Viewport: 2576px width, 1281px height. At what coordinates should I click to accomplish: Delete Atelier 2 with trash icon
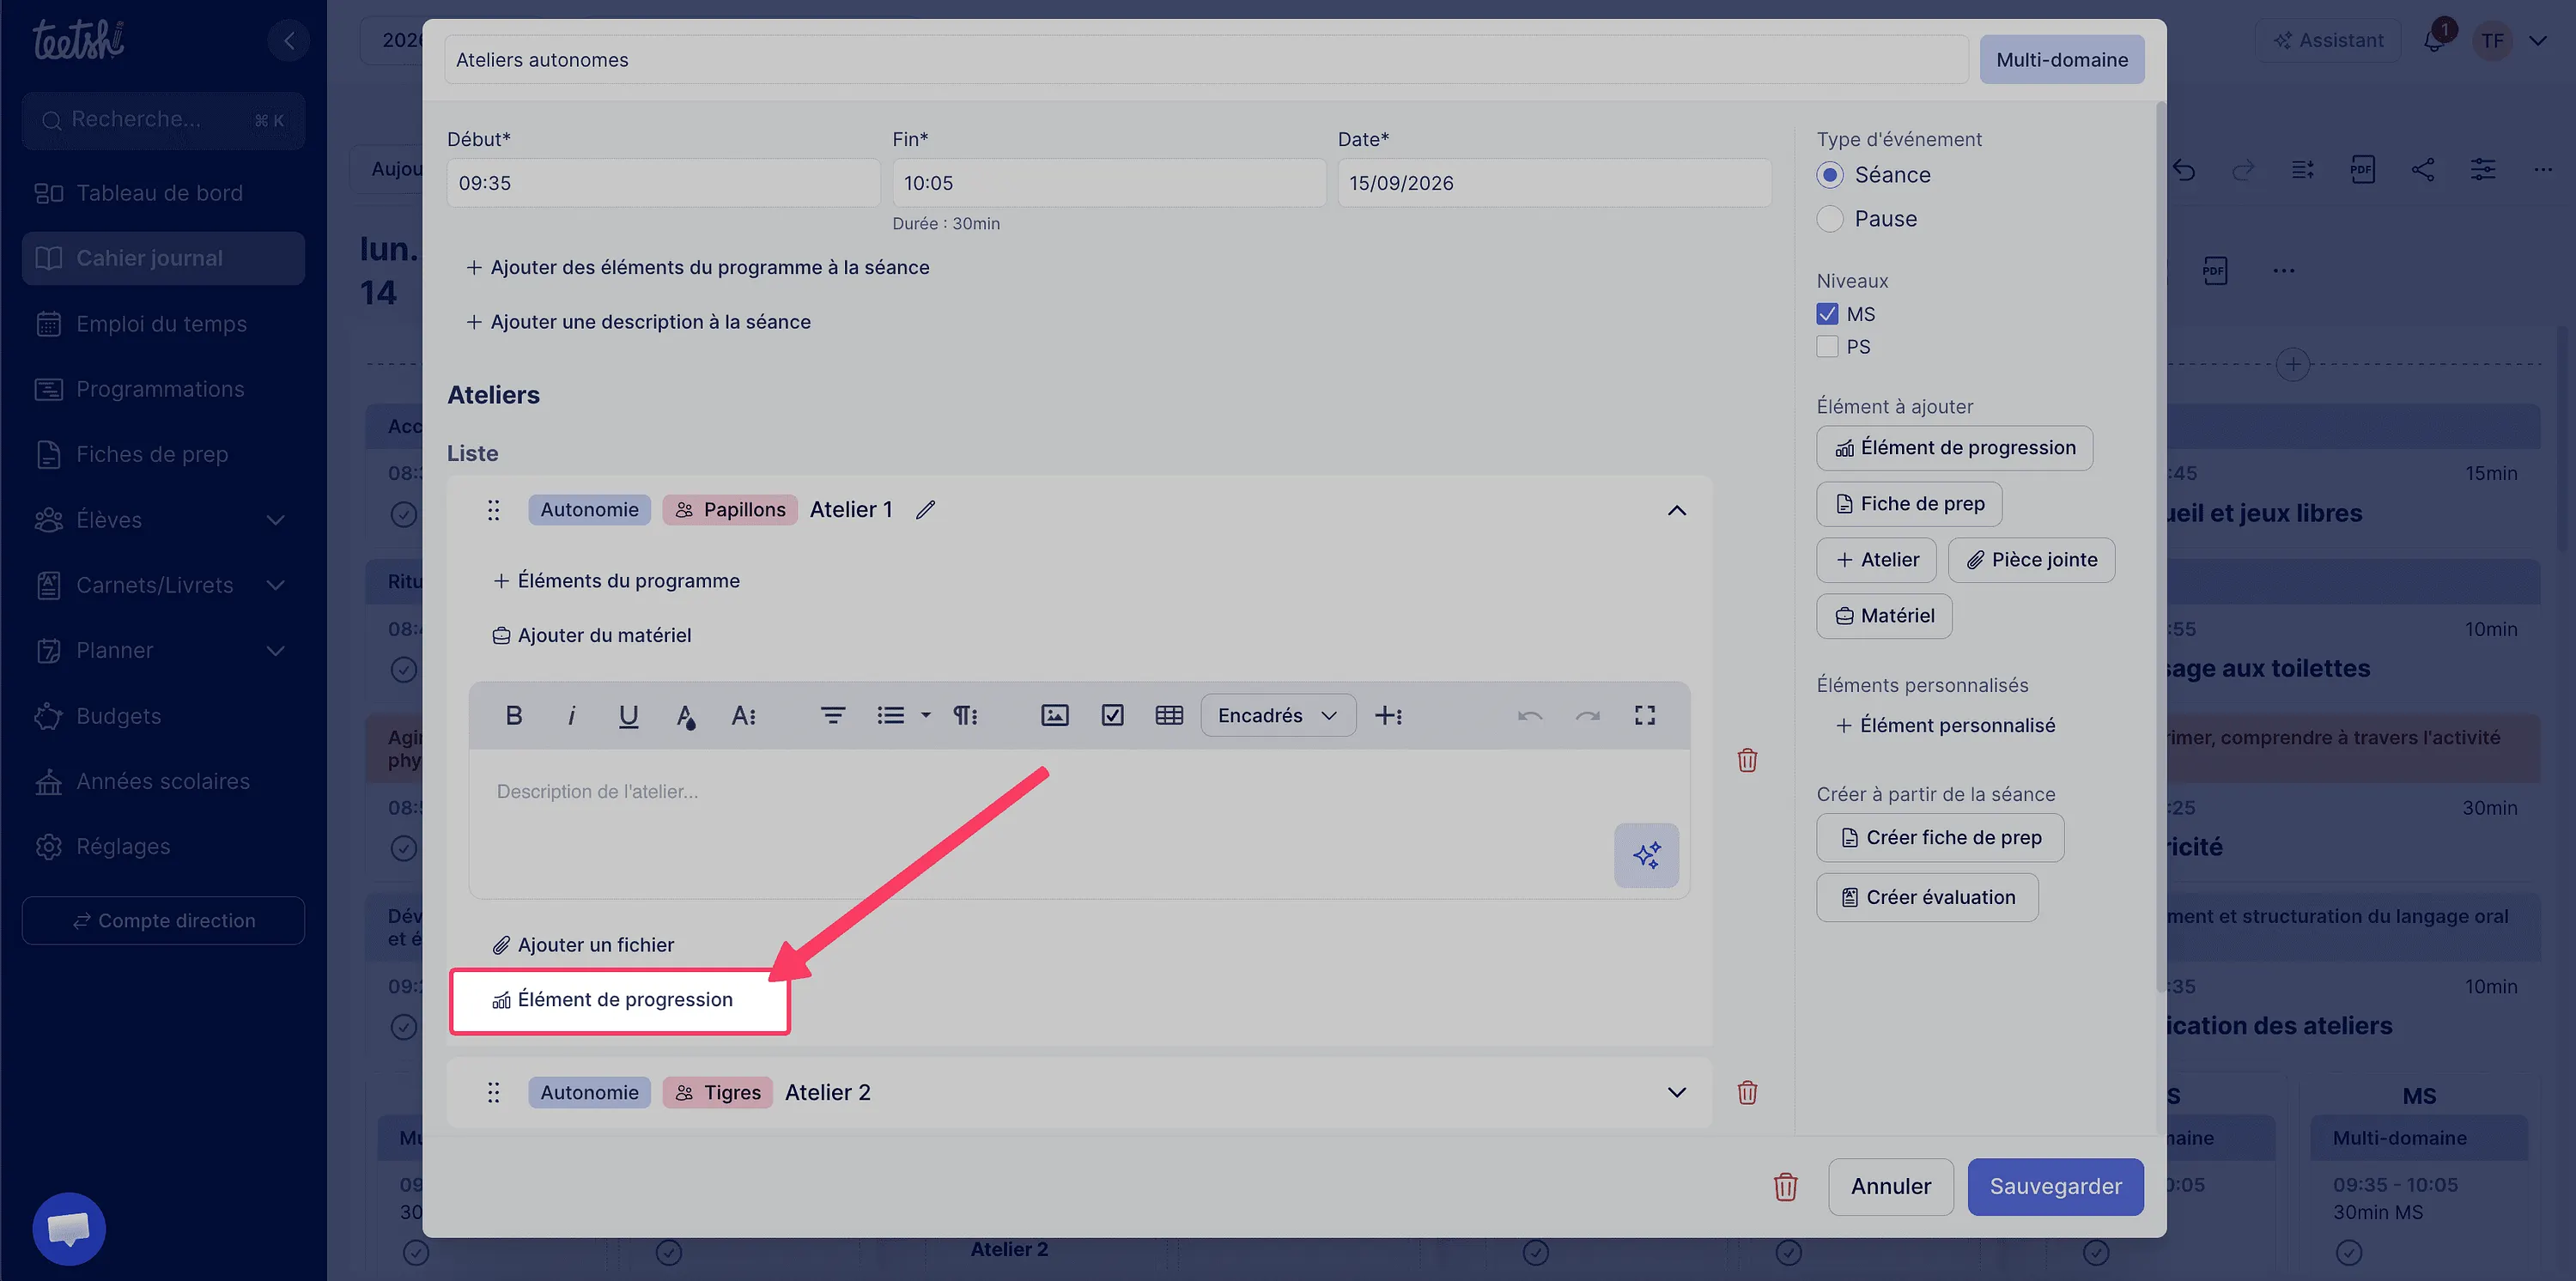[1747, 1092]
